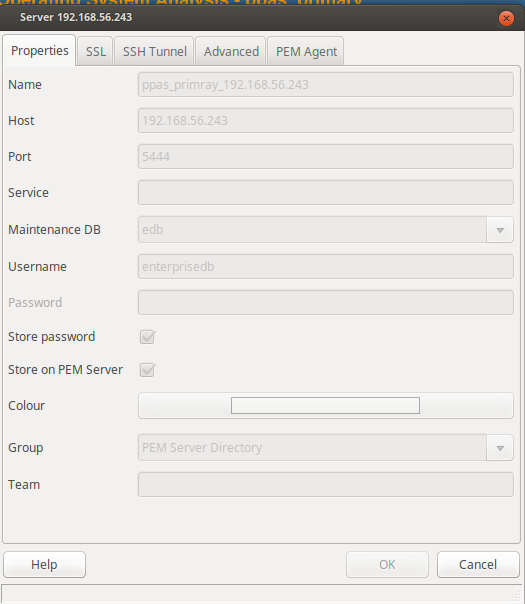Toggle the Store on PEM Server checkbox
Viewport: 525px width, 604px height.
(148, 370)
